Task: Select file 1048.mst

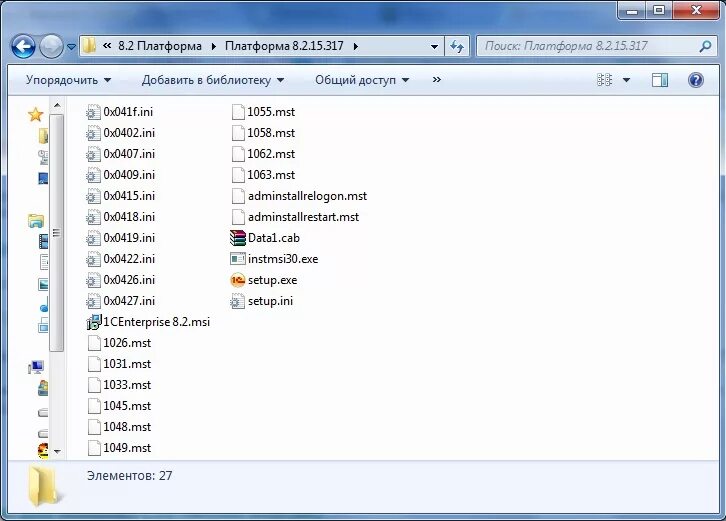Action: pyautogui.click(x=119, y=427)
